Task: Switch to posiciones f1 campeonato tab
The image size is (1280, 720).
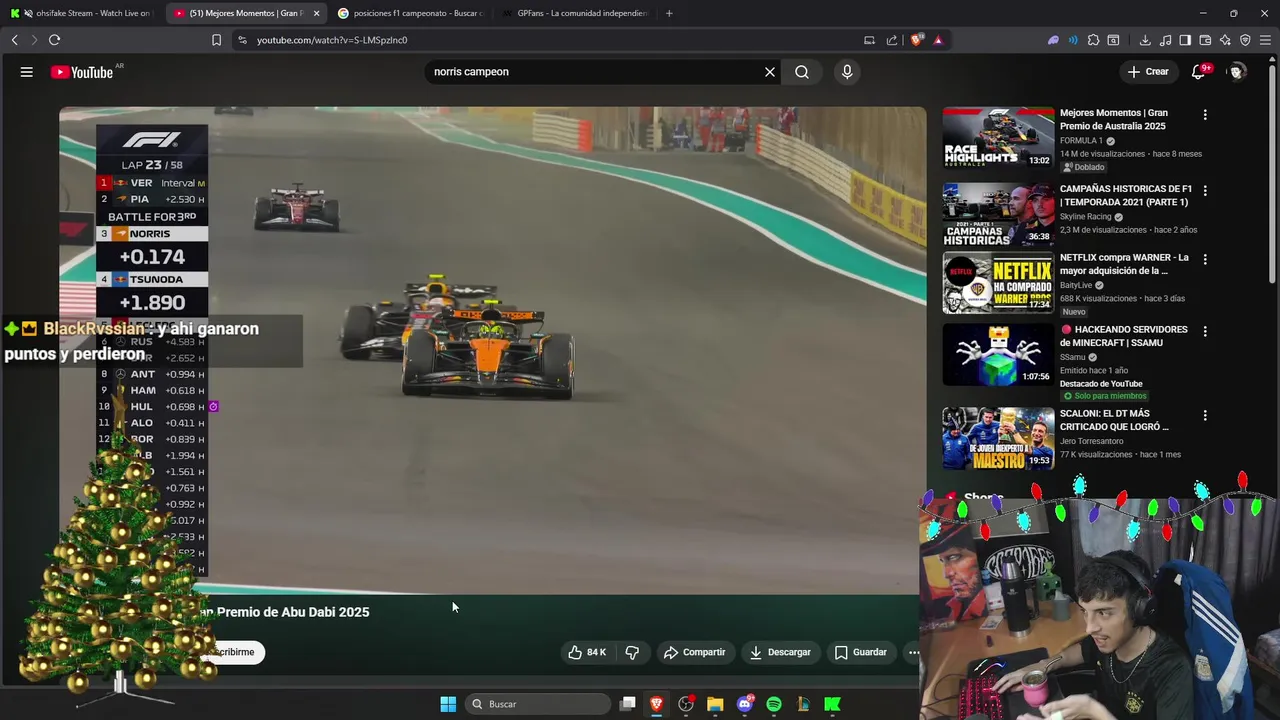Action: 410,13
